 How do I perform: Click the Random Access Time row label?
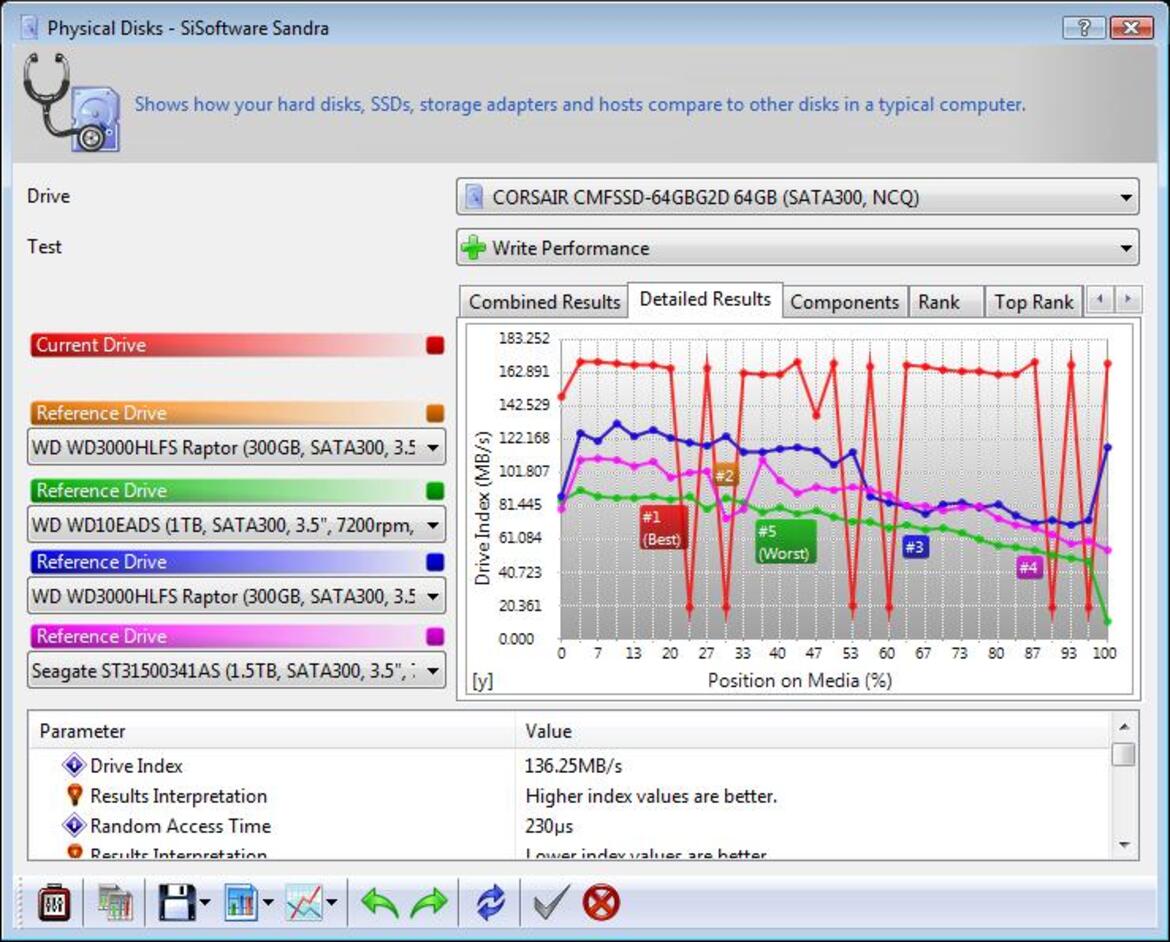[x=181, y=826]
